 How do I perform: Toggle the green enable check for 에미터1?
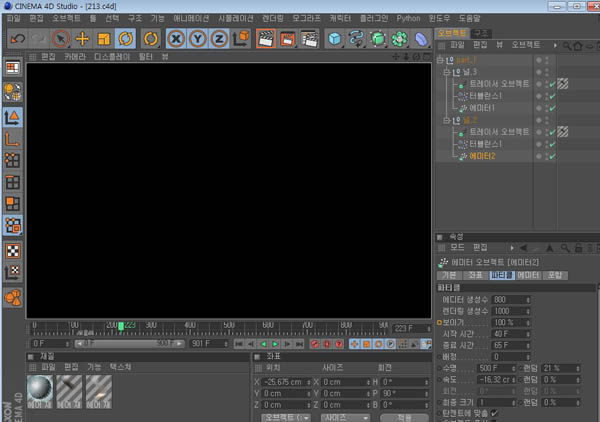[552, 108]
